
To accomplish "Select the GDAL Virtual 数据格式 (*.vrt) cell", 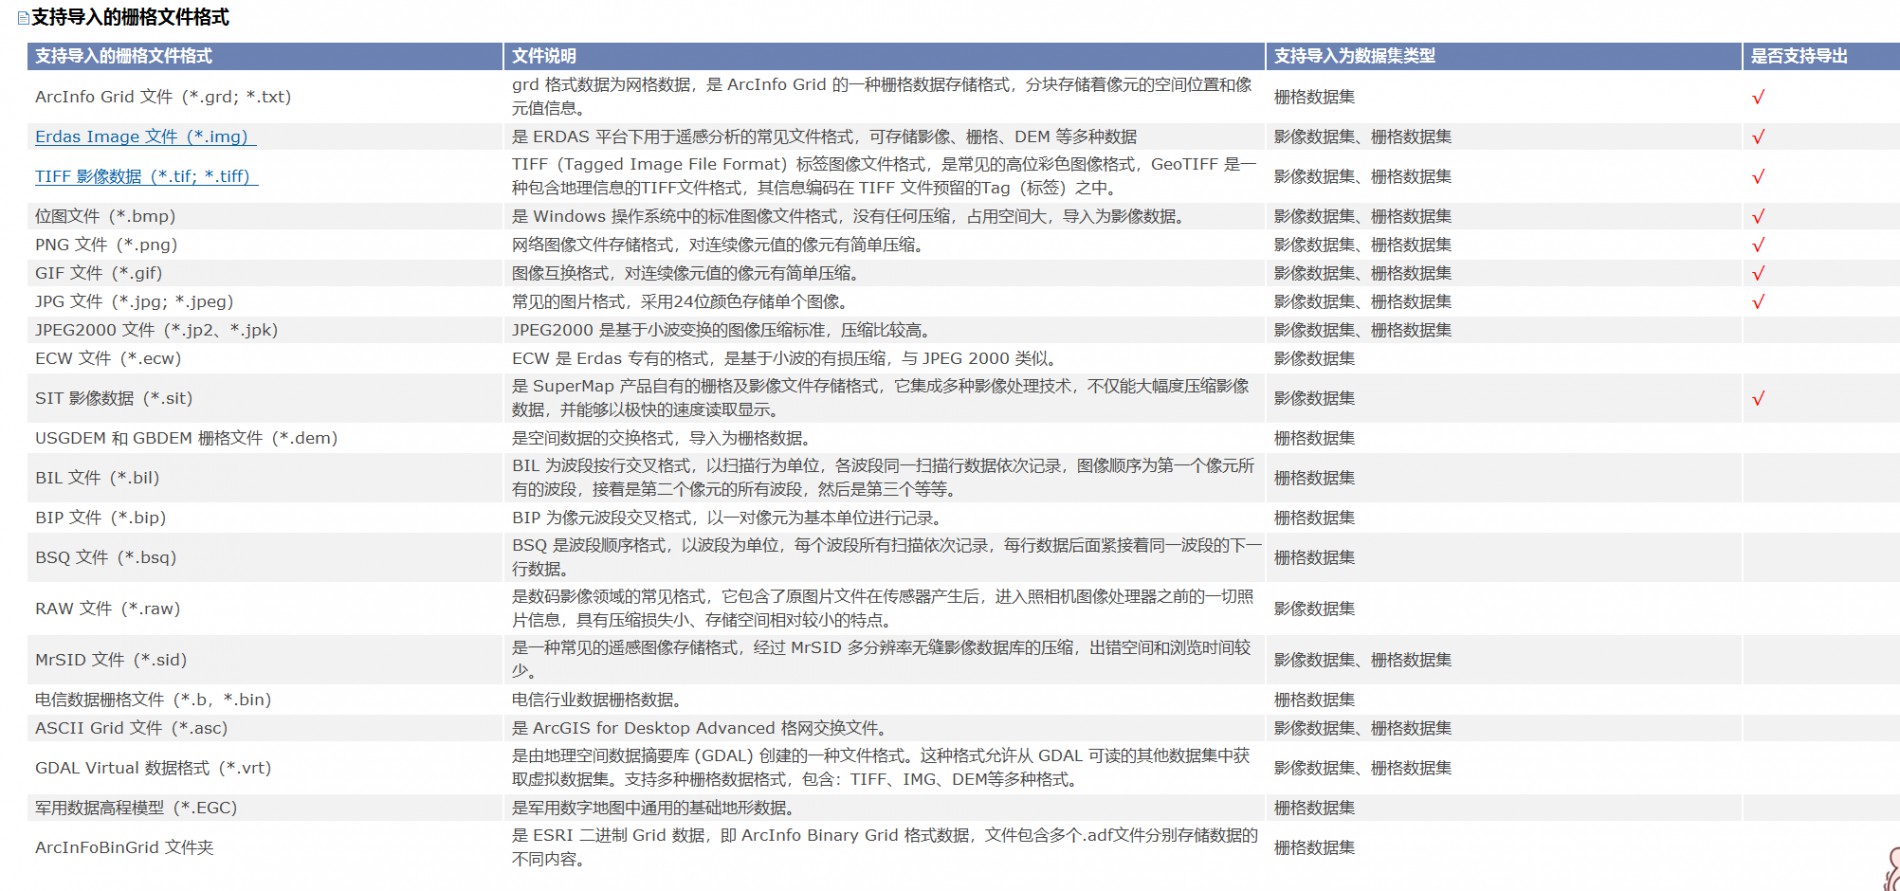I will coord(264,768).
